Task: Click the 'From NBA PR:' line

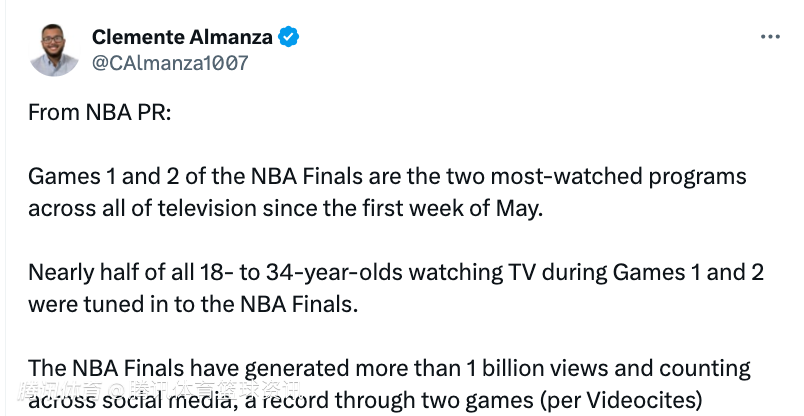Action: point(99,112)
